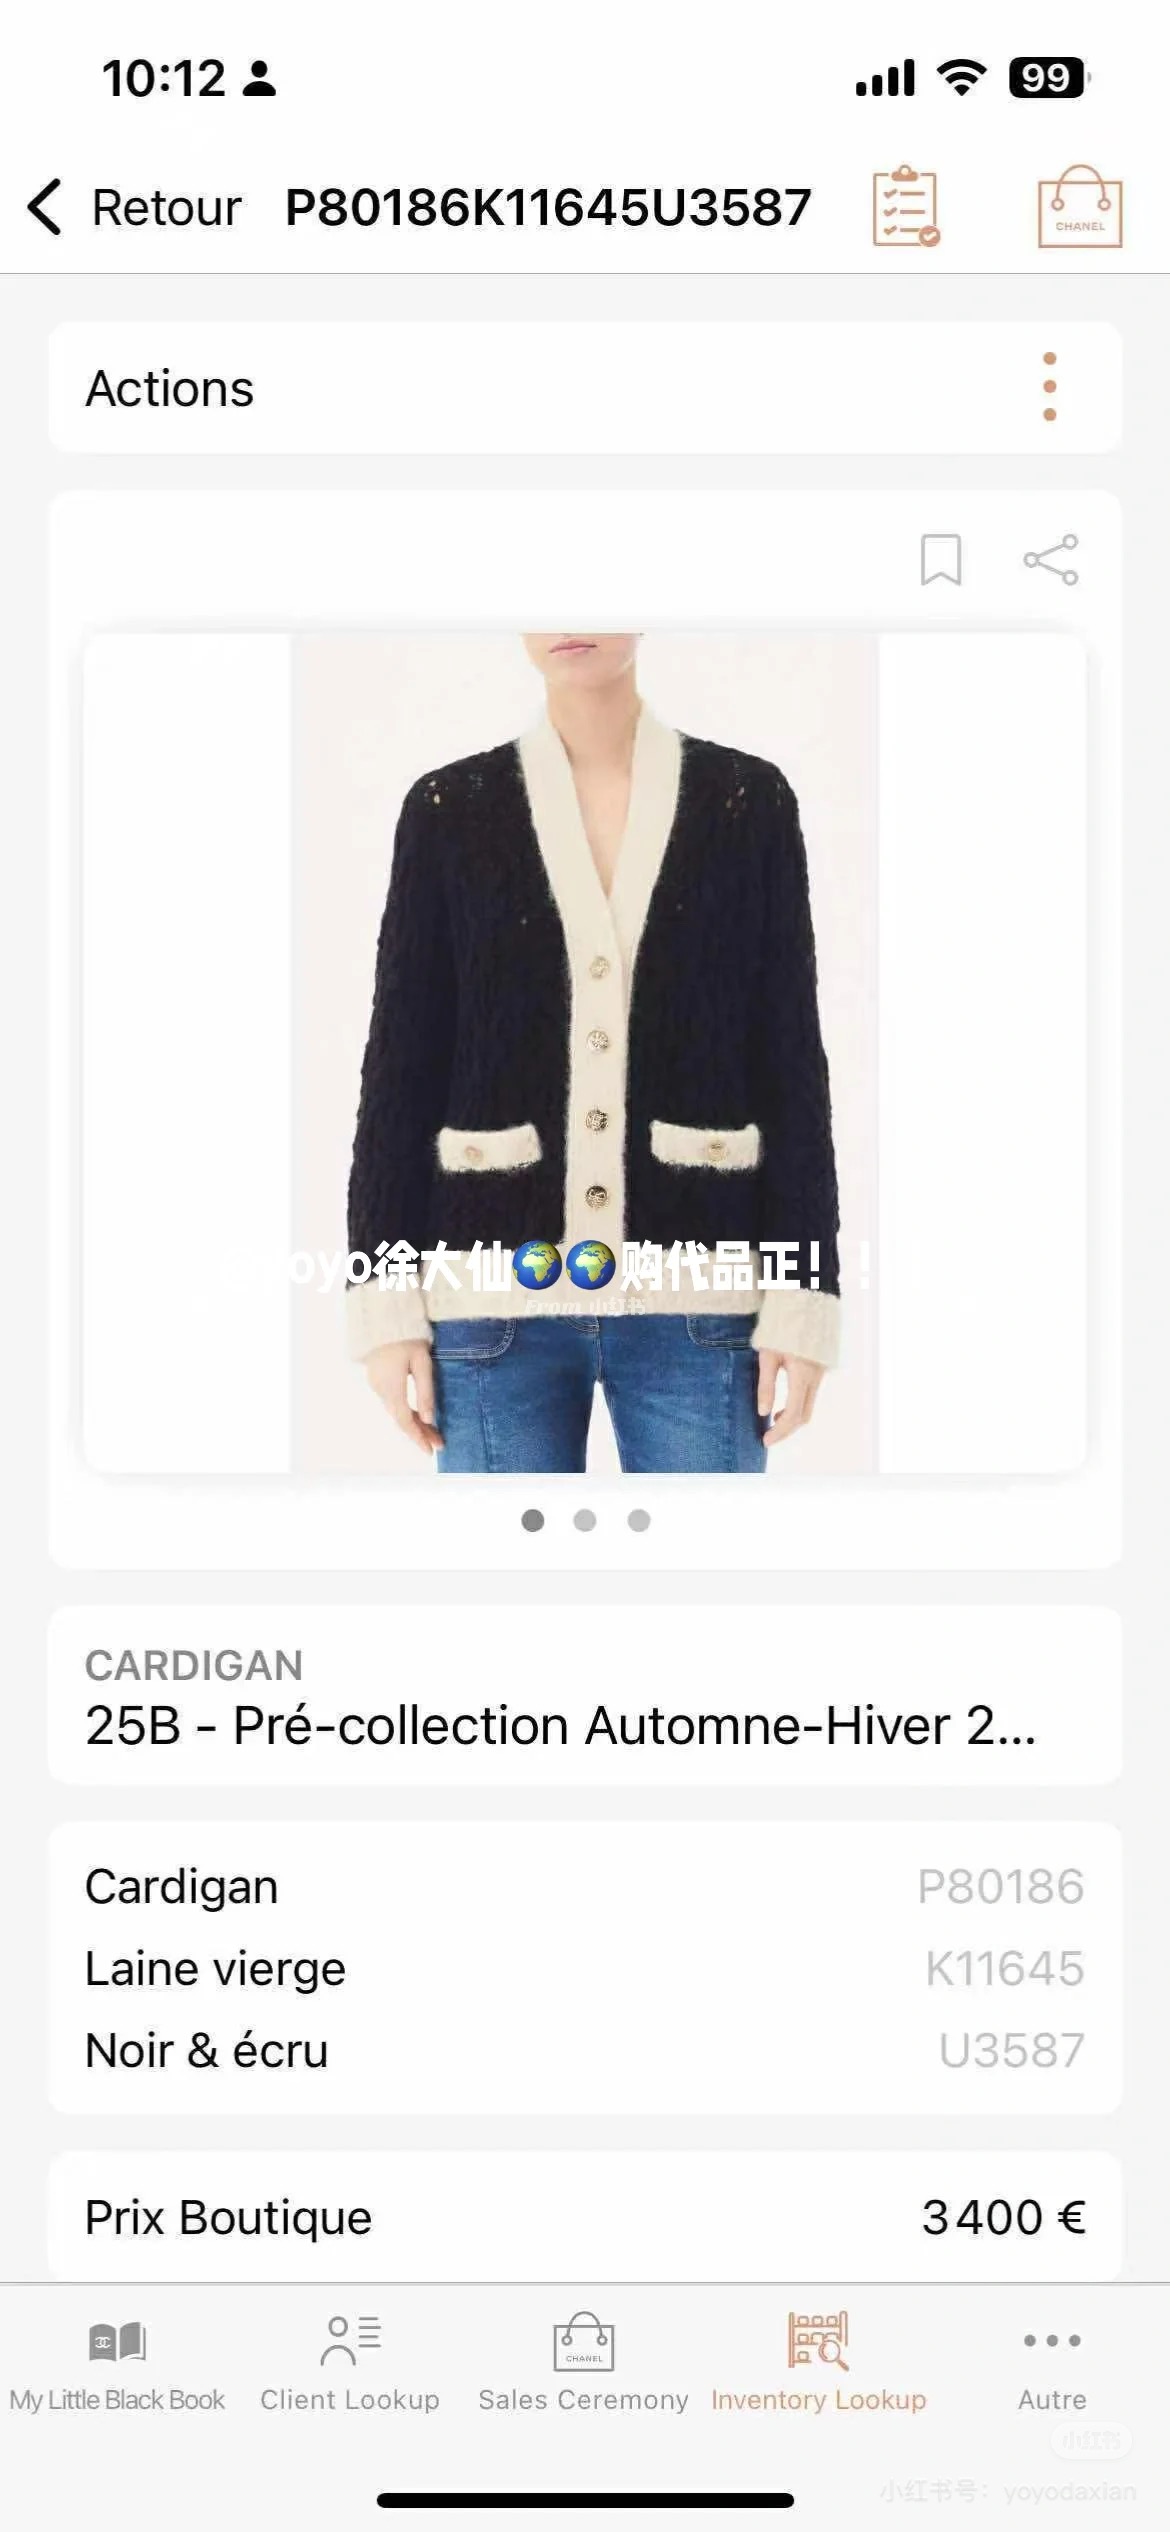The image size is (1170, 2532).
Task: Switch to Client Lookup tab
Action: [350, 2364]
